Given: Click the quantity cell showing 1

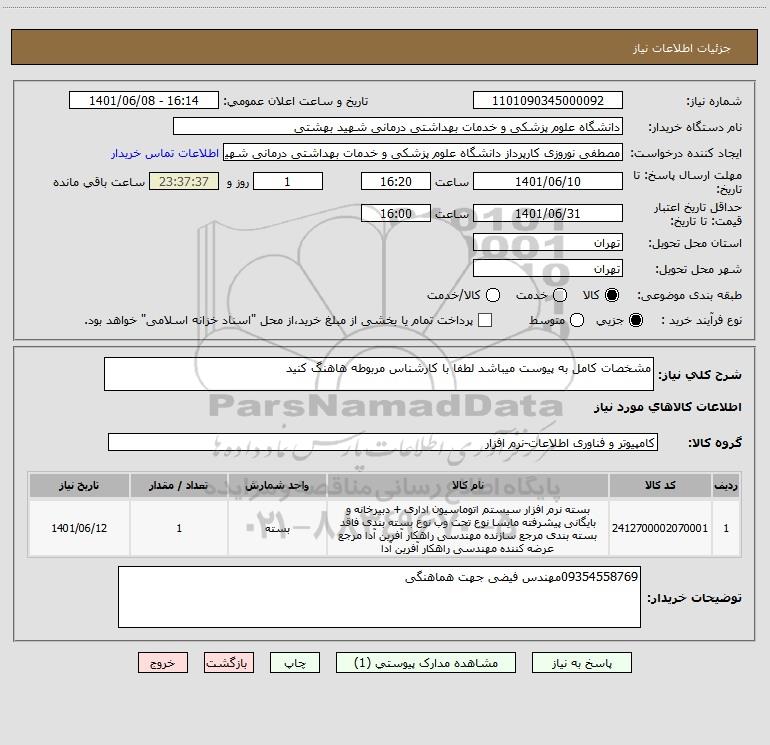Looking at the screenshot, I should [179, 528].
